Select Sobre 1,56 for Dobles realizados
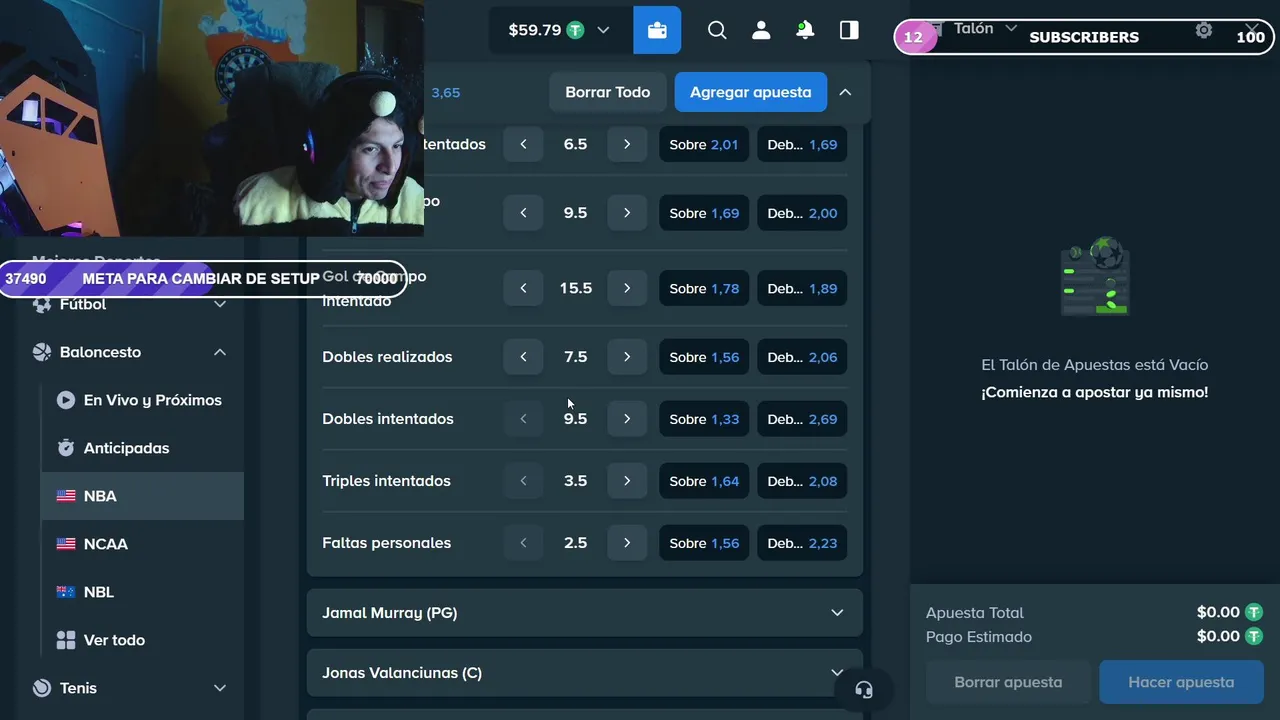Viewport: 1280px width, 720px height. pyautogui.click(x=704, y=357)
